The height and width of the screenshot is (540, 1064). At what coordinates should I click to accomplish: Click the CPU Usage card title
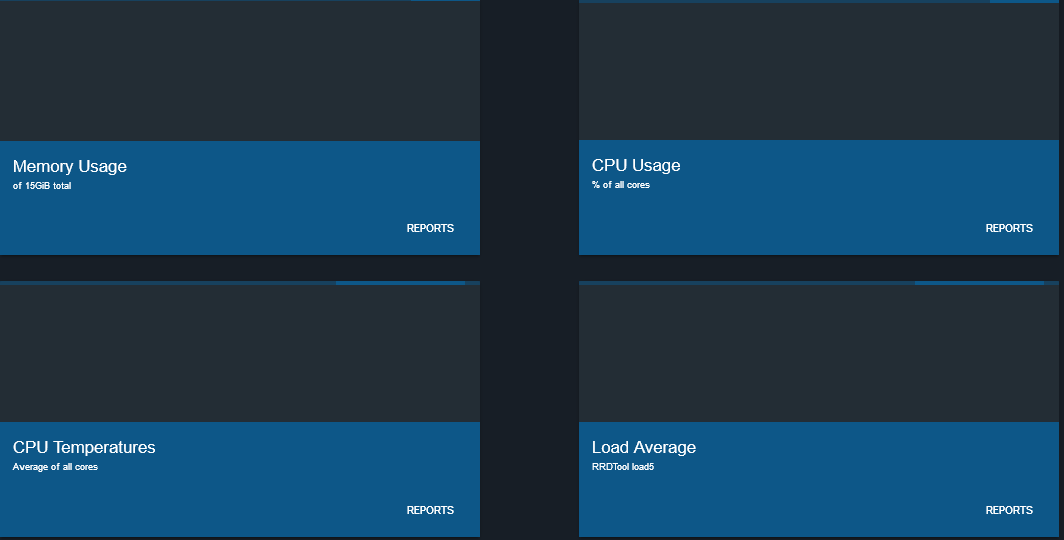click(636, 166)
